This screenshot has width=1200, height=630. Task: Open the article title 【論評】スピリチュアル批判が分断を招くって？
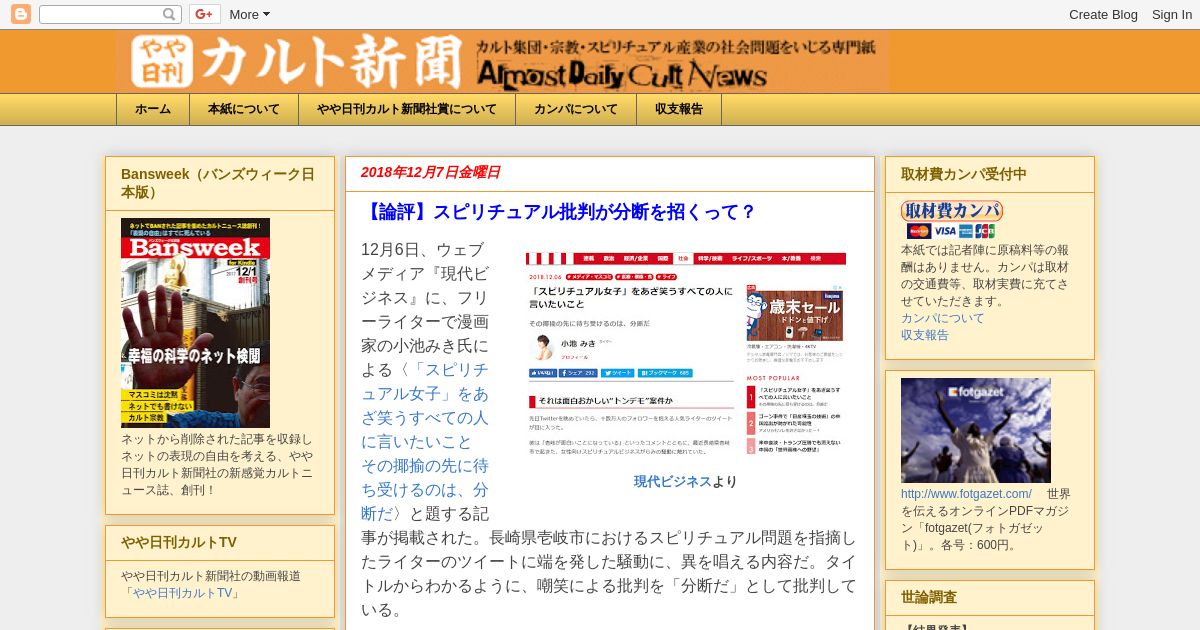pyautogui.click(x=559, y=212)
